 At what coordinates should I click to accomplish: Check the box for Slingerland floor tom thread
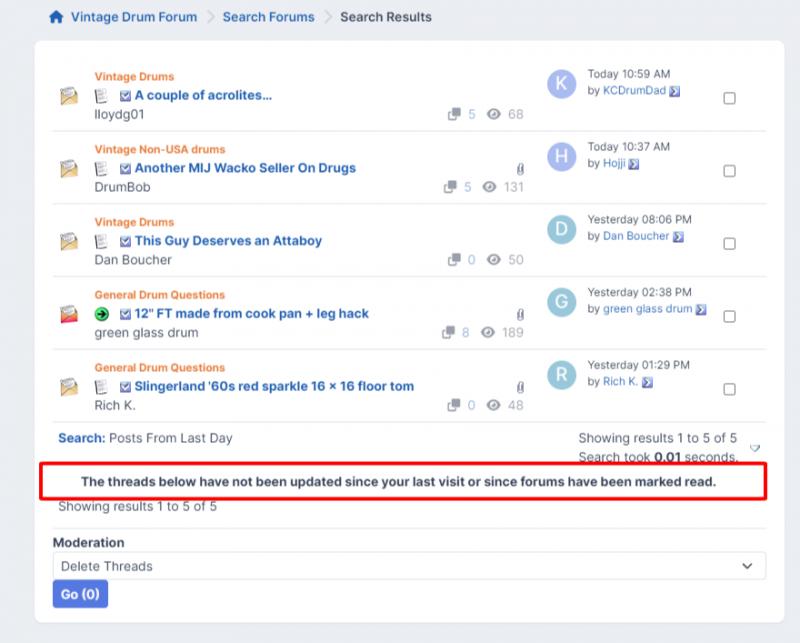[729, 389]
